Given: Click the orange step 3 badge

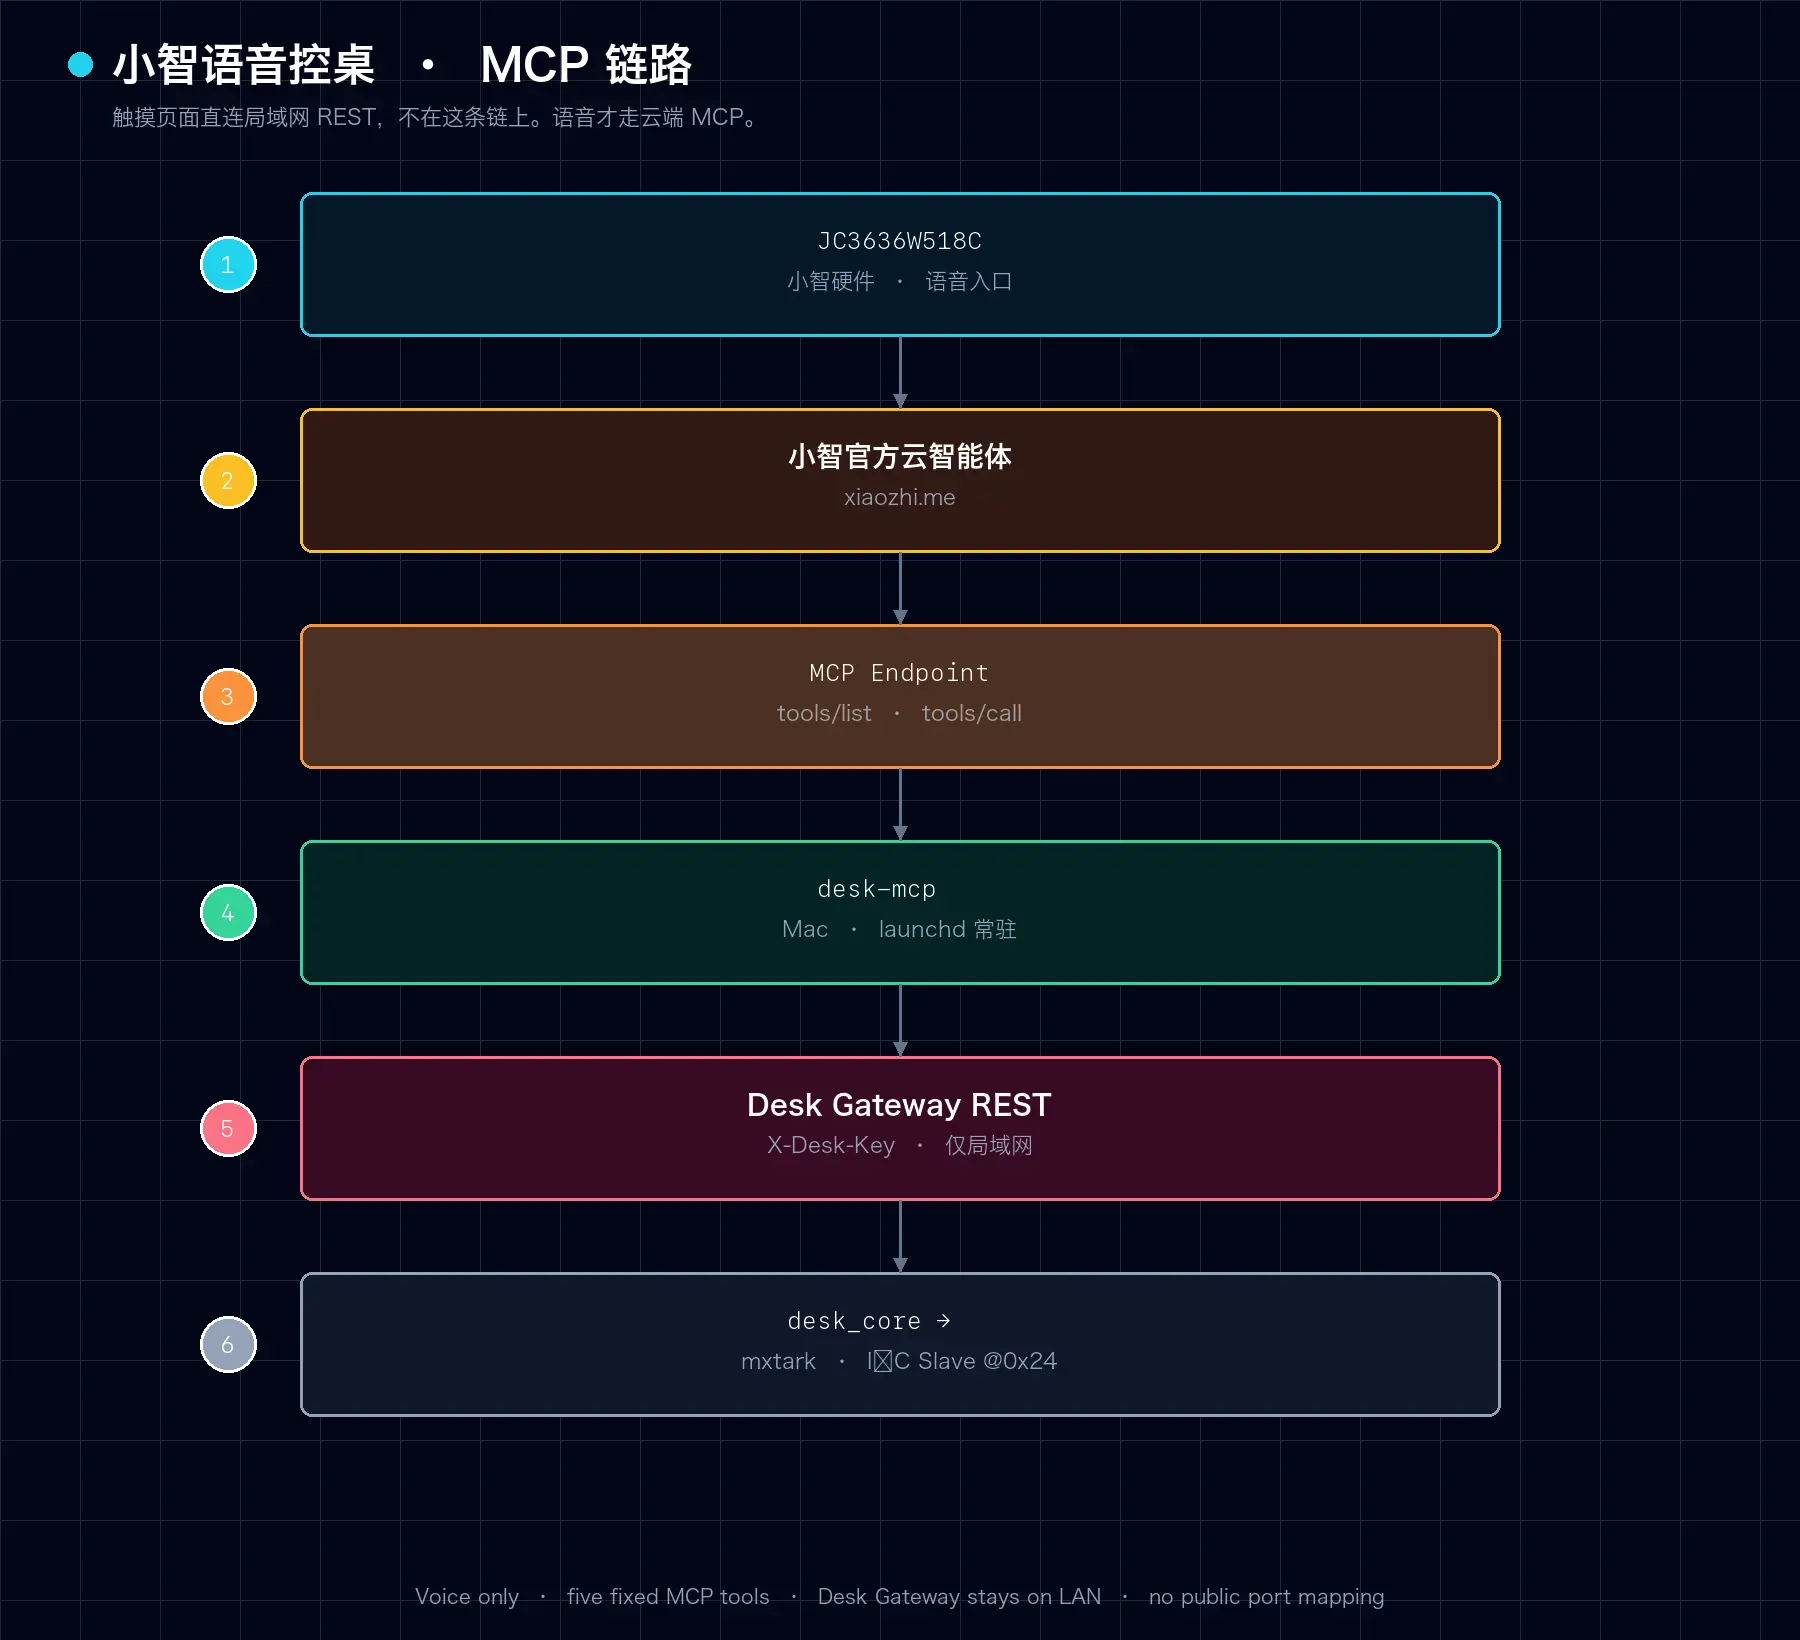Looking at the screenshot, I should point(228,697).
